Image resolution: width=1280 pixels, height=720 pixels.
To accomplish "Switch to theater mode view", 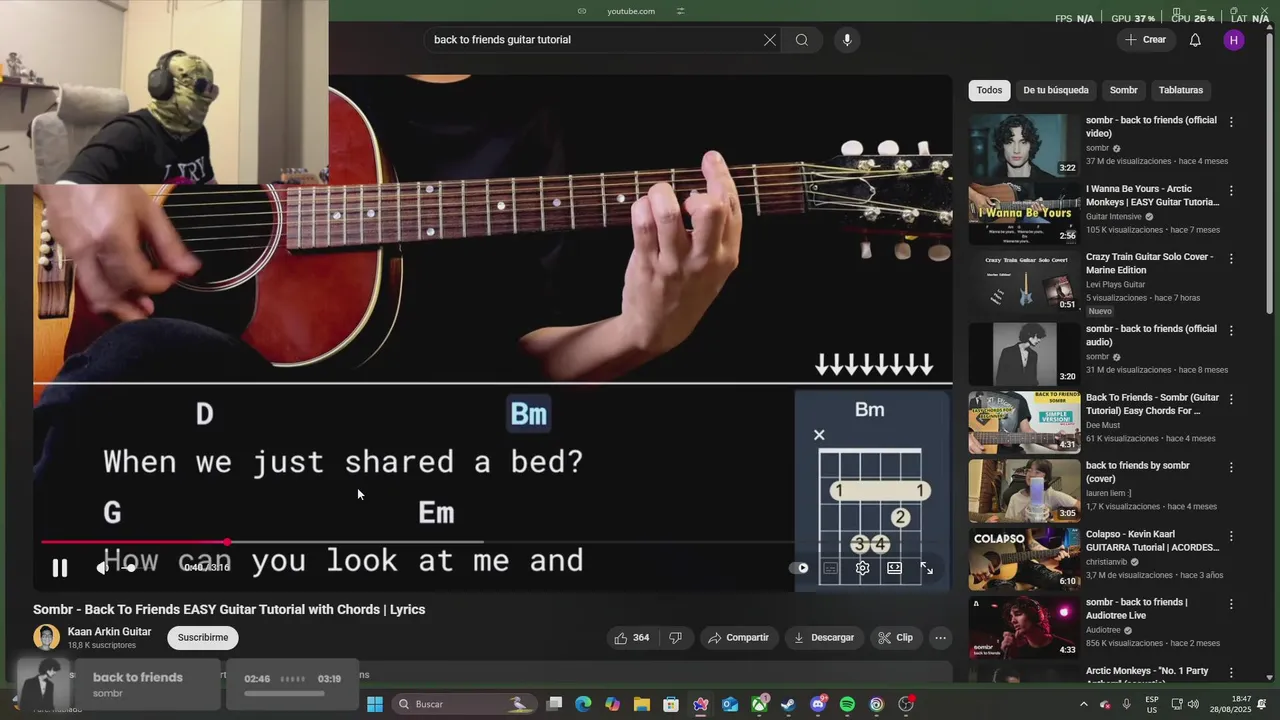I will (x=894, y=568).
